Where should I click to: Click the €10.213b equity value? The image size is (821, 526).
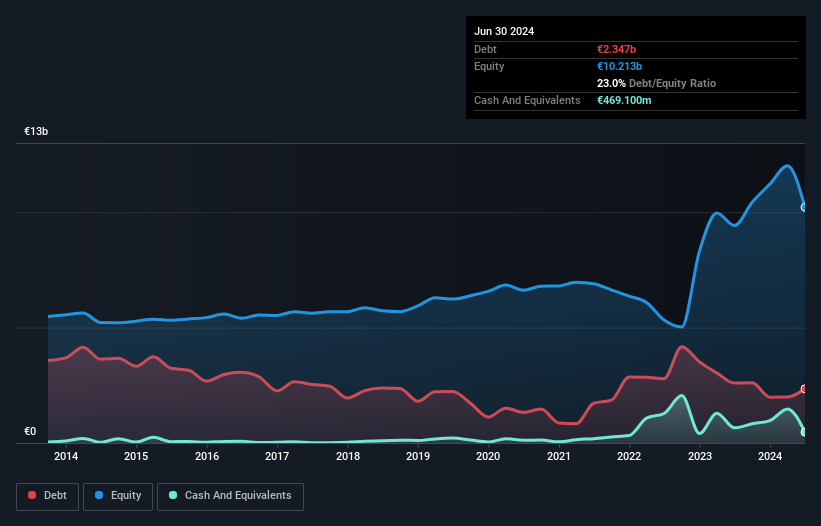pos(619,66)
